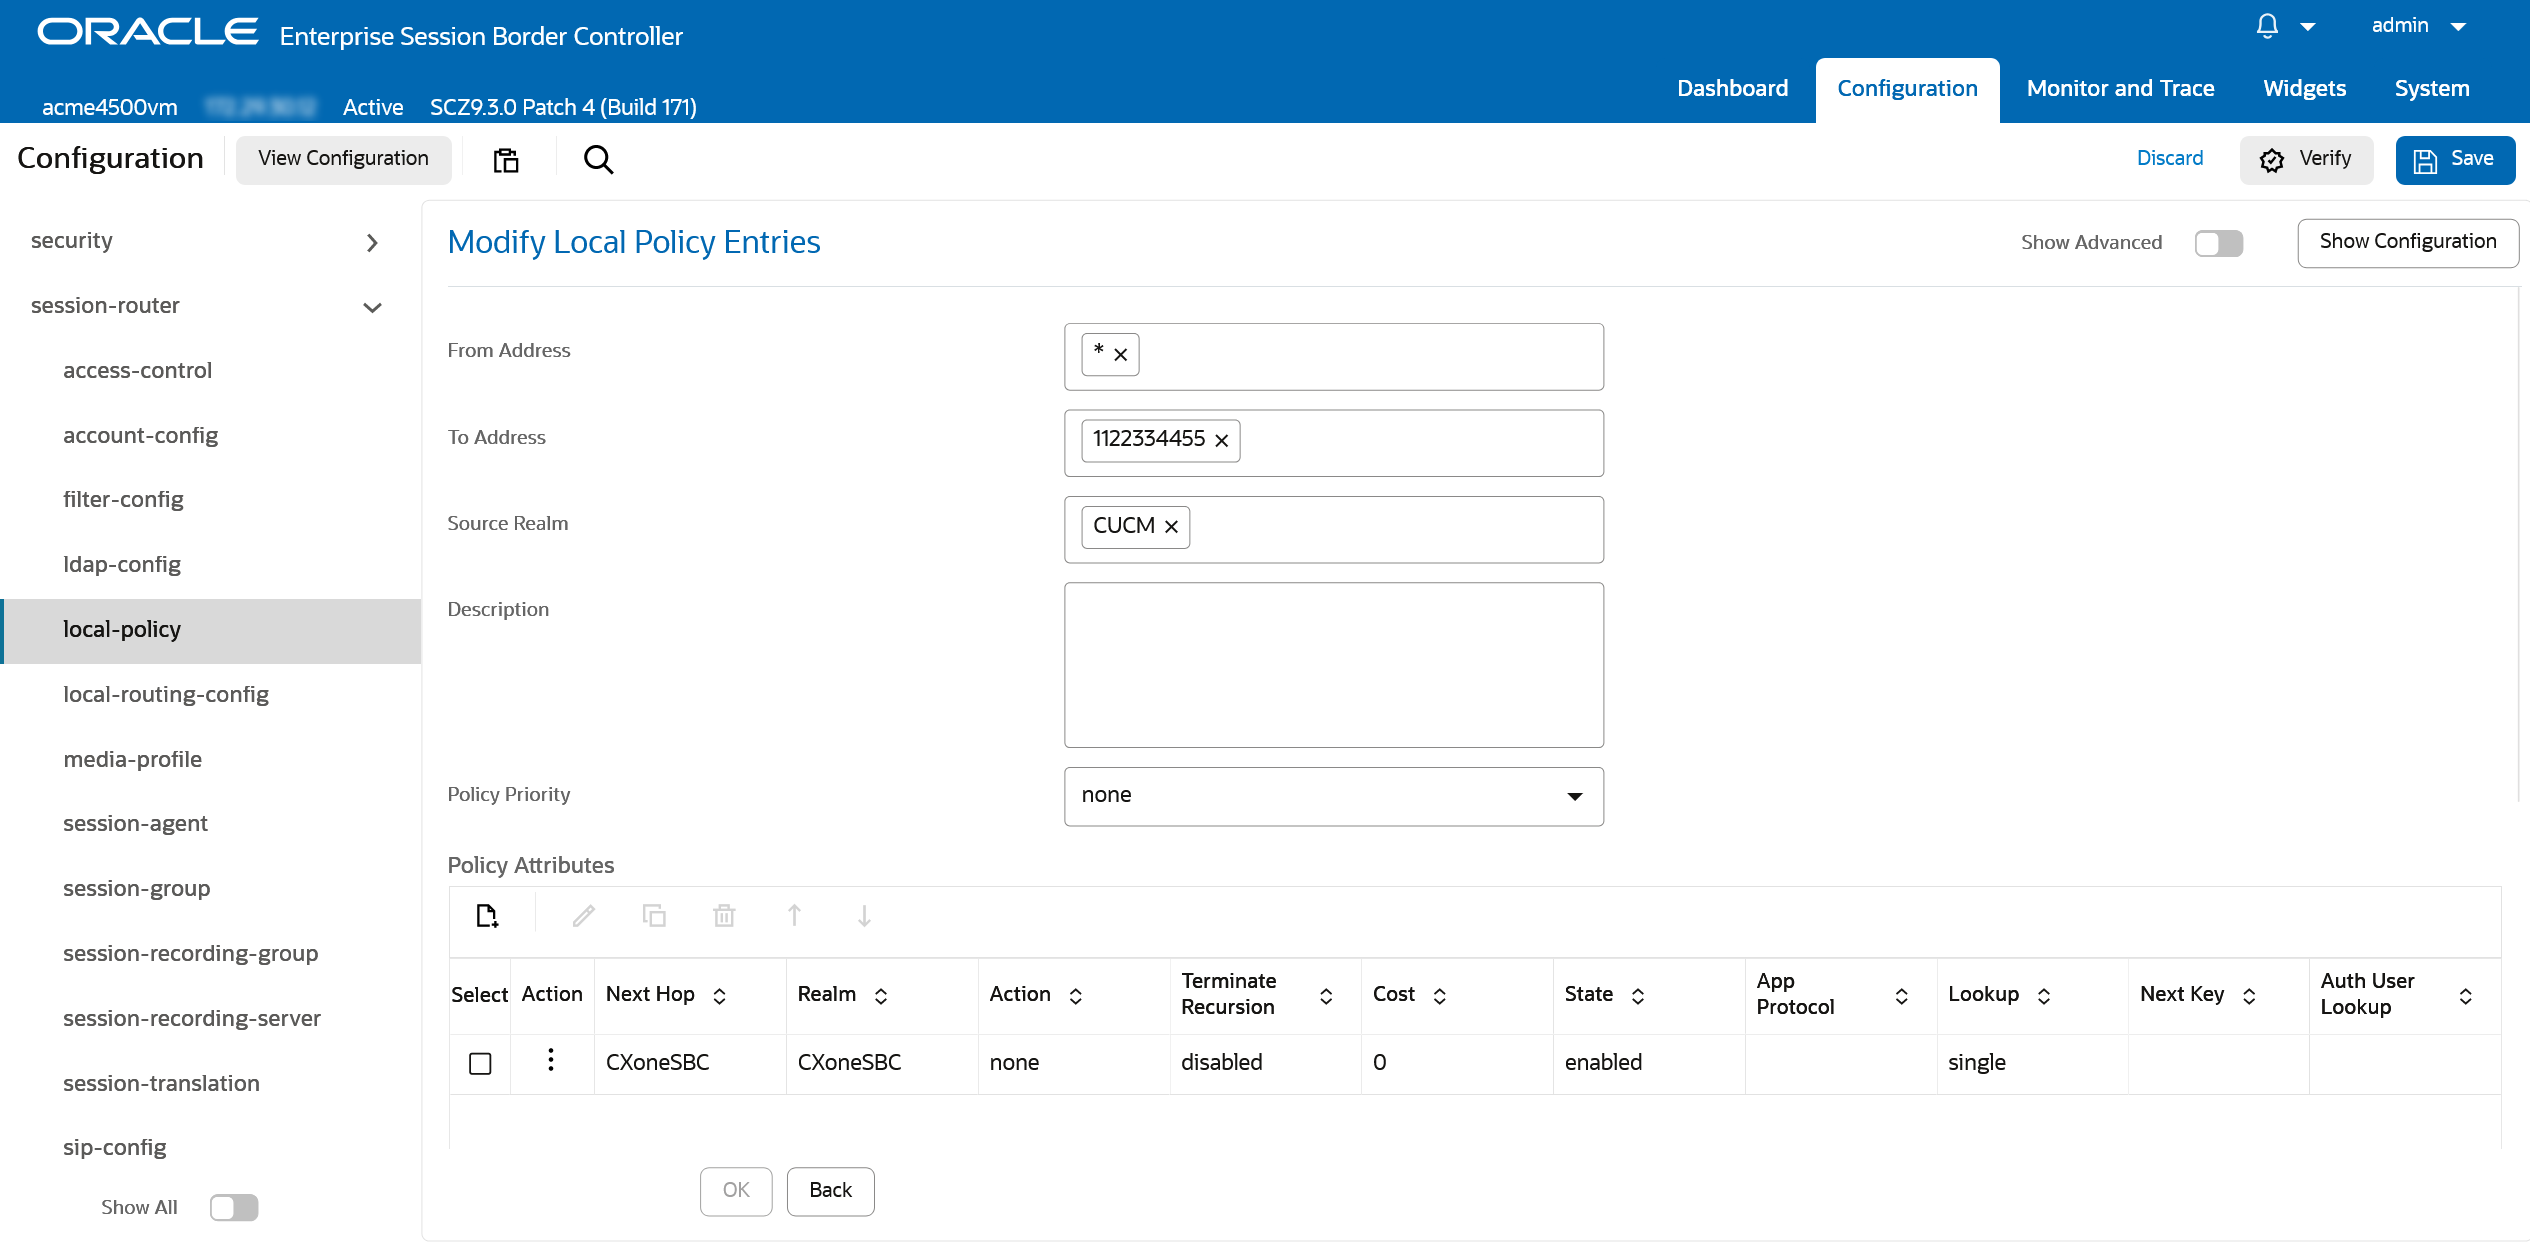Select session-group in the sidebar
The height and width of the screenshot is (1247, 2530).
tap(136, 889)
